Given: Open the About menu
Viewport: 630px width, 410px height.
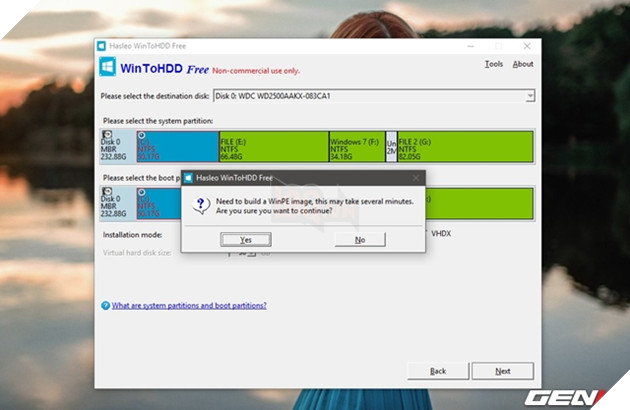Looking at the screenshot, I should click(523, 64).
